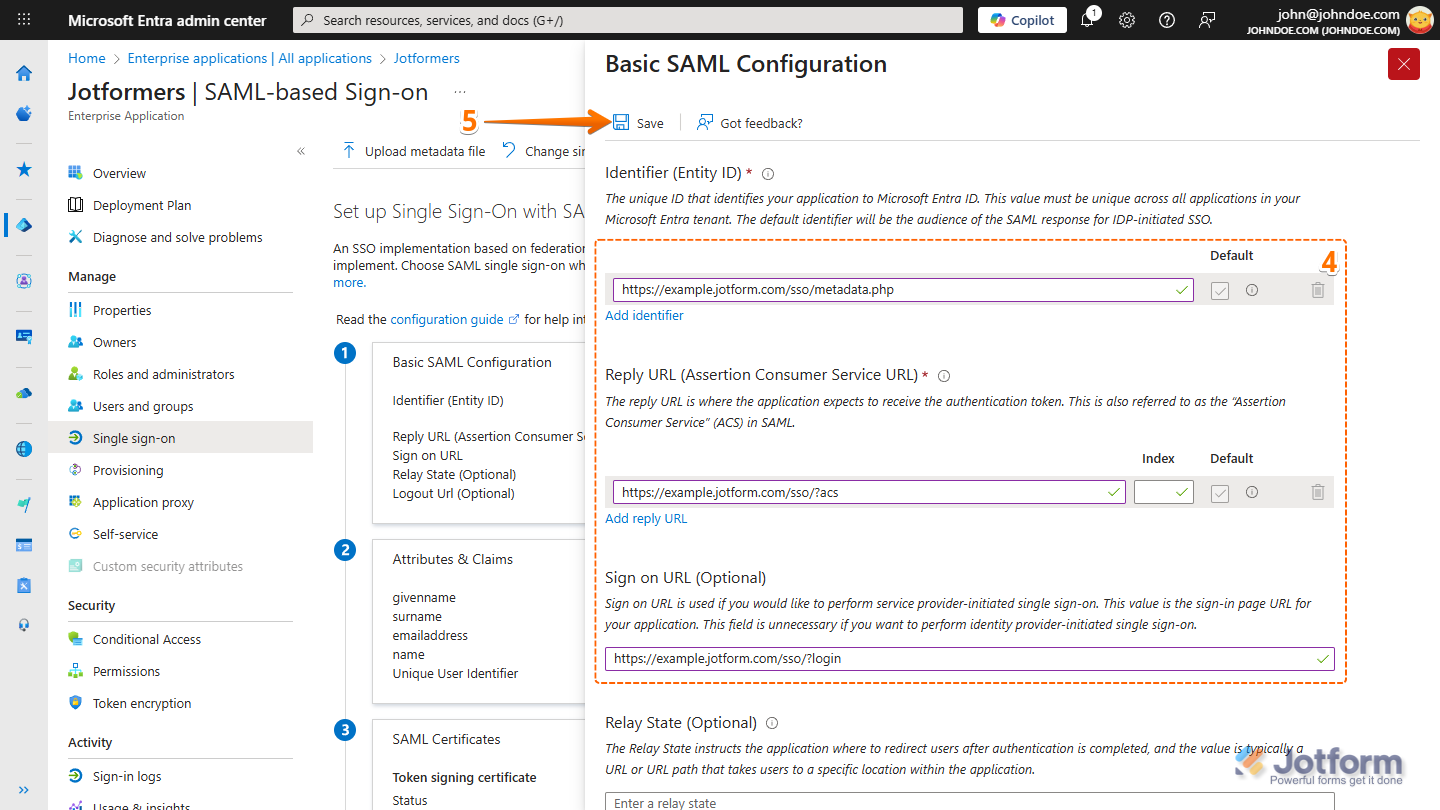This screenshot has height=810, width=1440.
Task: Click the Home icon in left rail
Action: point(24,73)
